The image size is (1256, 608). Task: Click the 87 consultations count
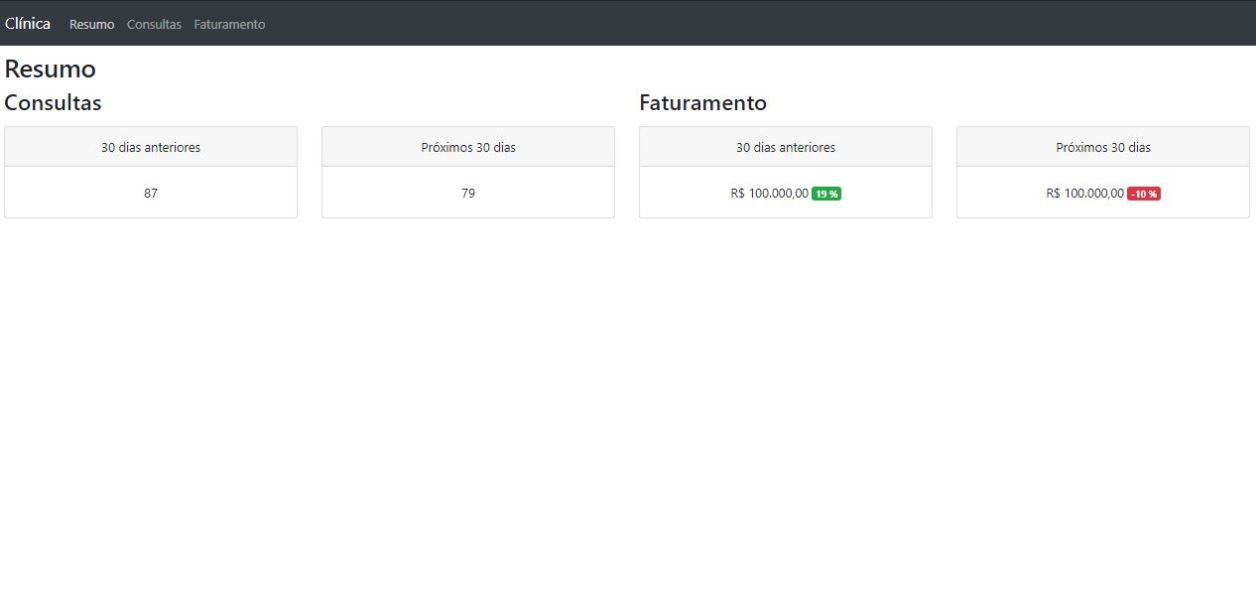150,193
